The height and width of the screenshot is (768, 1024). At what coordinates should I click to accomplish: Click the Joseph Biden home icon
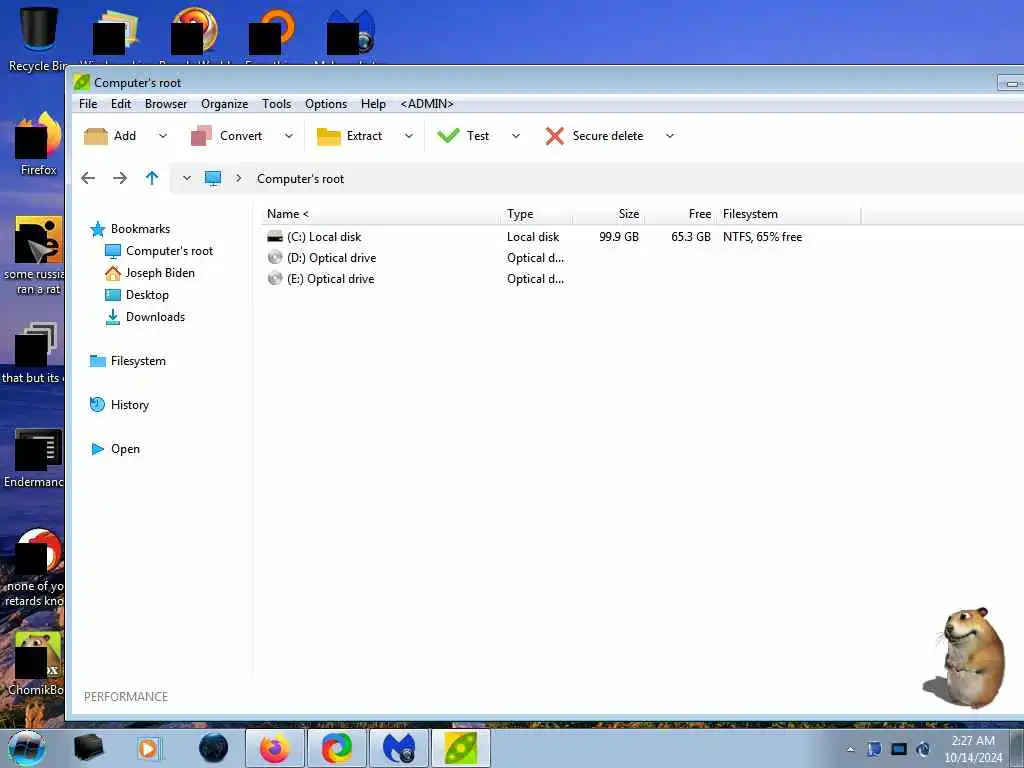point(113,273)
